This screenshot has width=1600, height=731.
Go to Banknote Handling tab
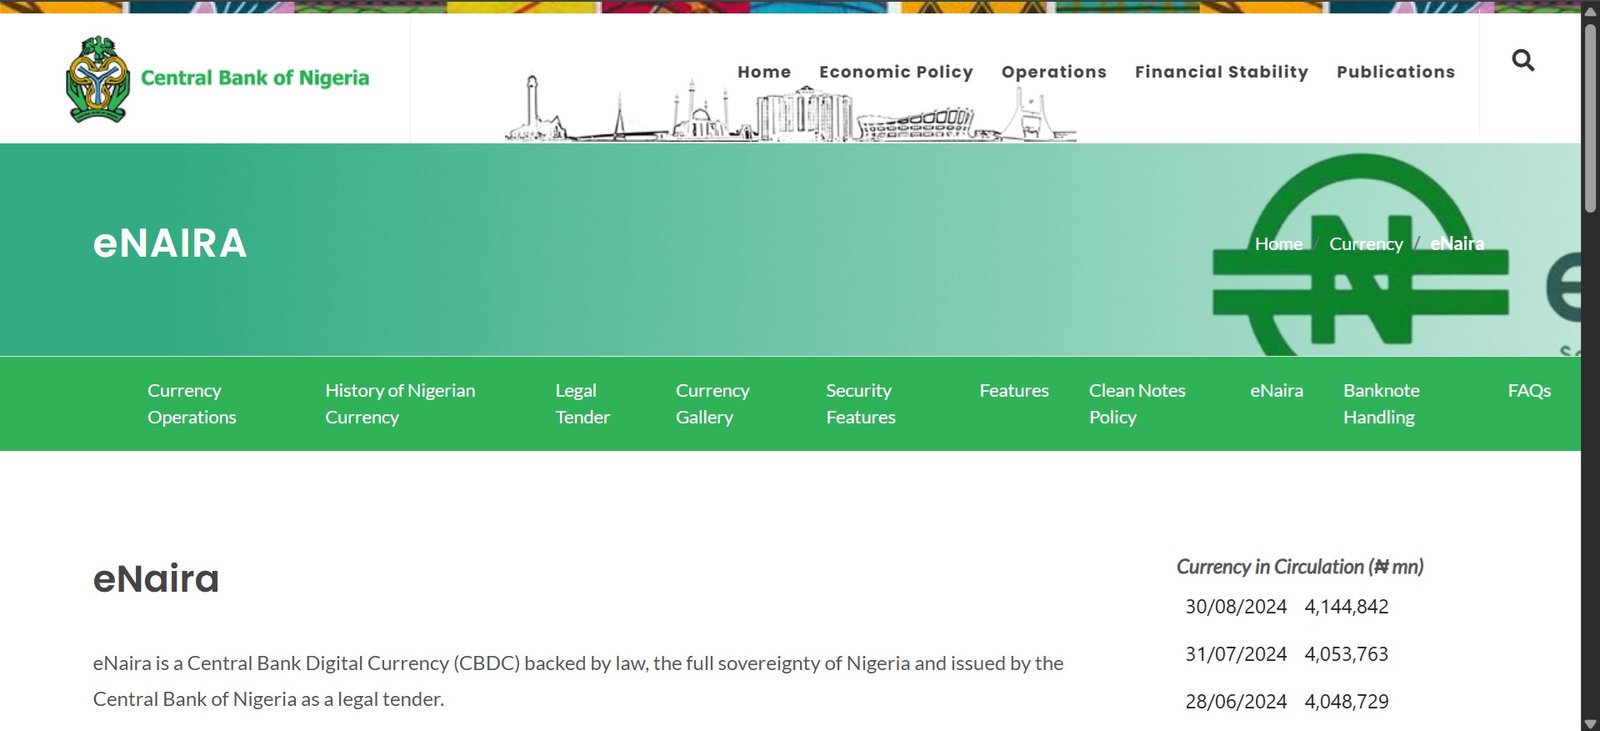coord(1381,404)
